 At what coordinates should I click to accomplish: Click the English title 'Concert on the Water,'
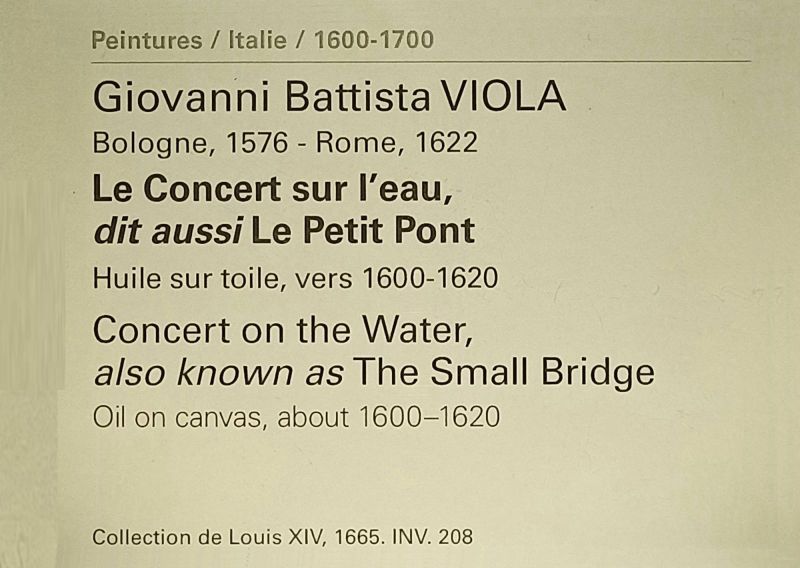click(x=283, y=330)
